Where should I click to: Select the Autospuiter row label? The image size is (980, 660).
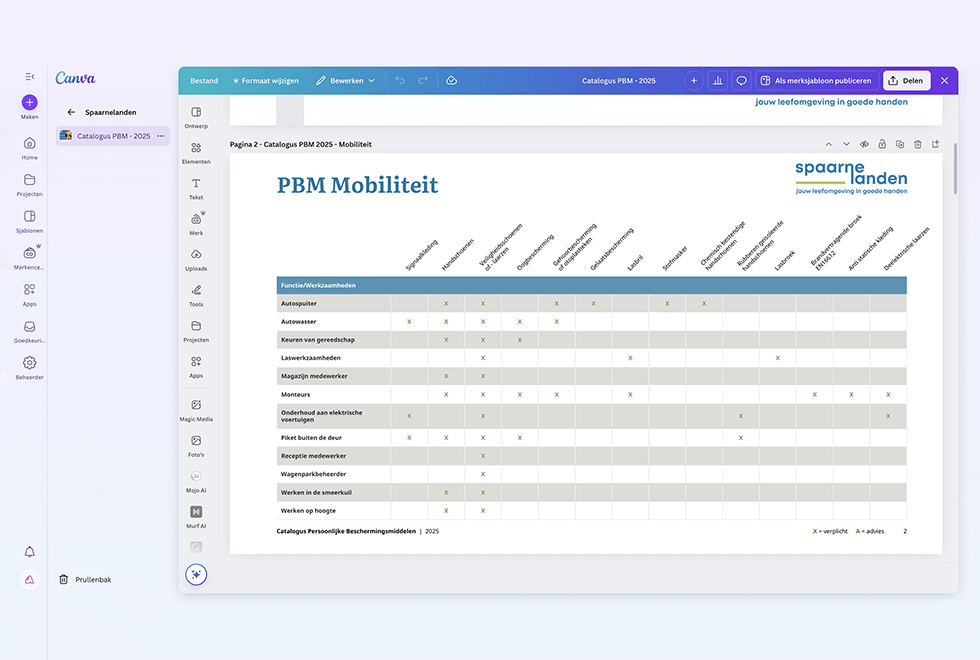coord(299,304)
